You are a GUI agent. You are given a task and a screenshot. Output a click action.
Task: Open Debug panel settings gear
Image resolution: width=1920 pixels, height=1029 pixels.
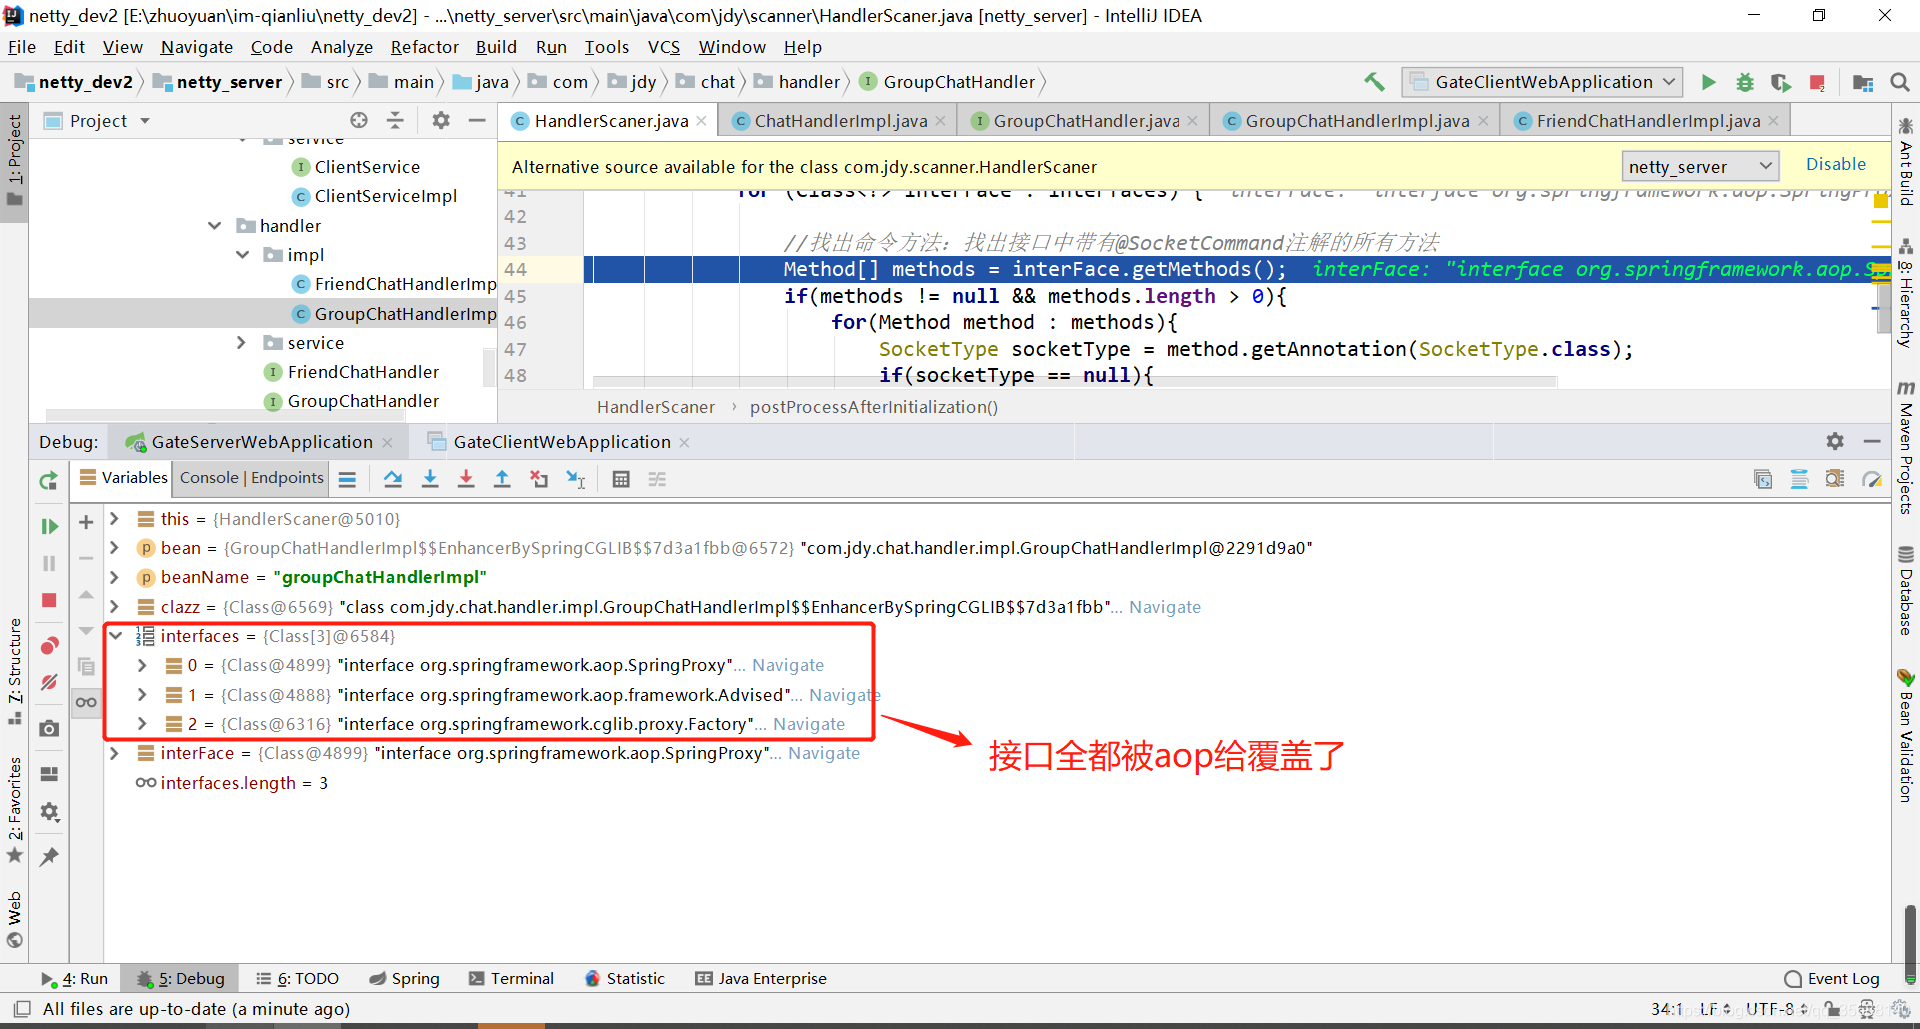[1835, 441]
